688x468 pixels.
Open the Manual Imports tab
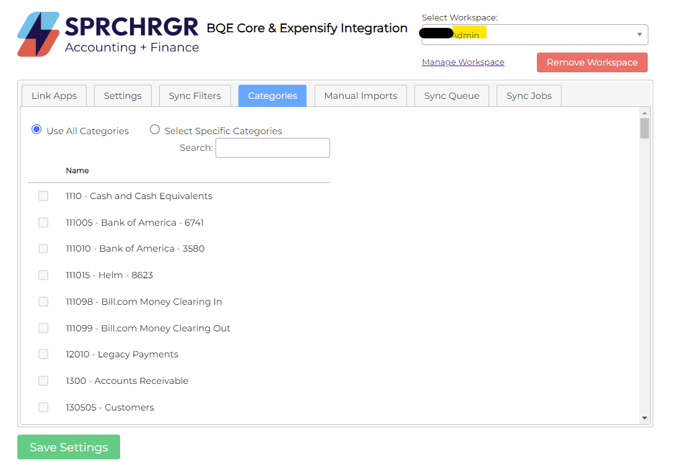[x=360, y=96]
